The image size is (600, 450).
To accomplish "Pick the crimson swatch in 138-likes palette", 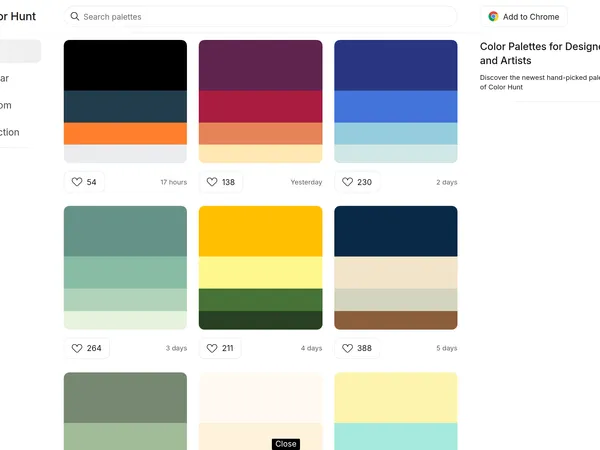I will tap(261, 107).
